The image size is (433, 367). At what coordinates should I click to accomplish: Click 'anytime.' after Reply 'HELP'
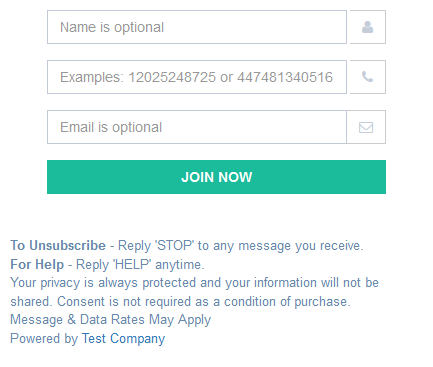tap(180, 265)
